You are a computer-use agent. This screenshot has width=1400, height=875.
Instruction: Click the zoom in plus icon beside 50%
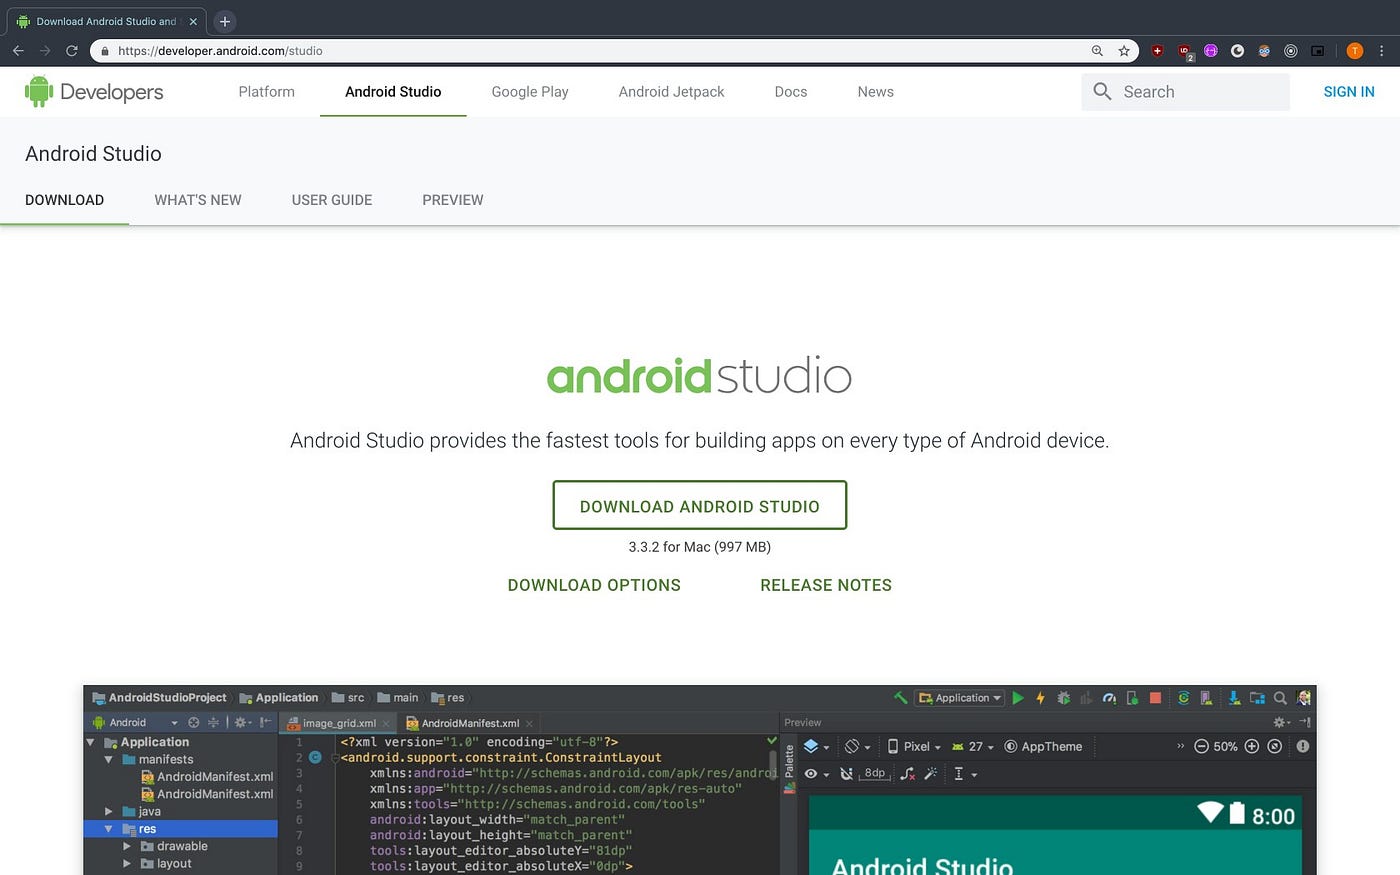pyautogui.click(x=1251, y=747)
